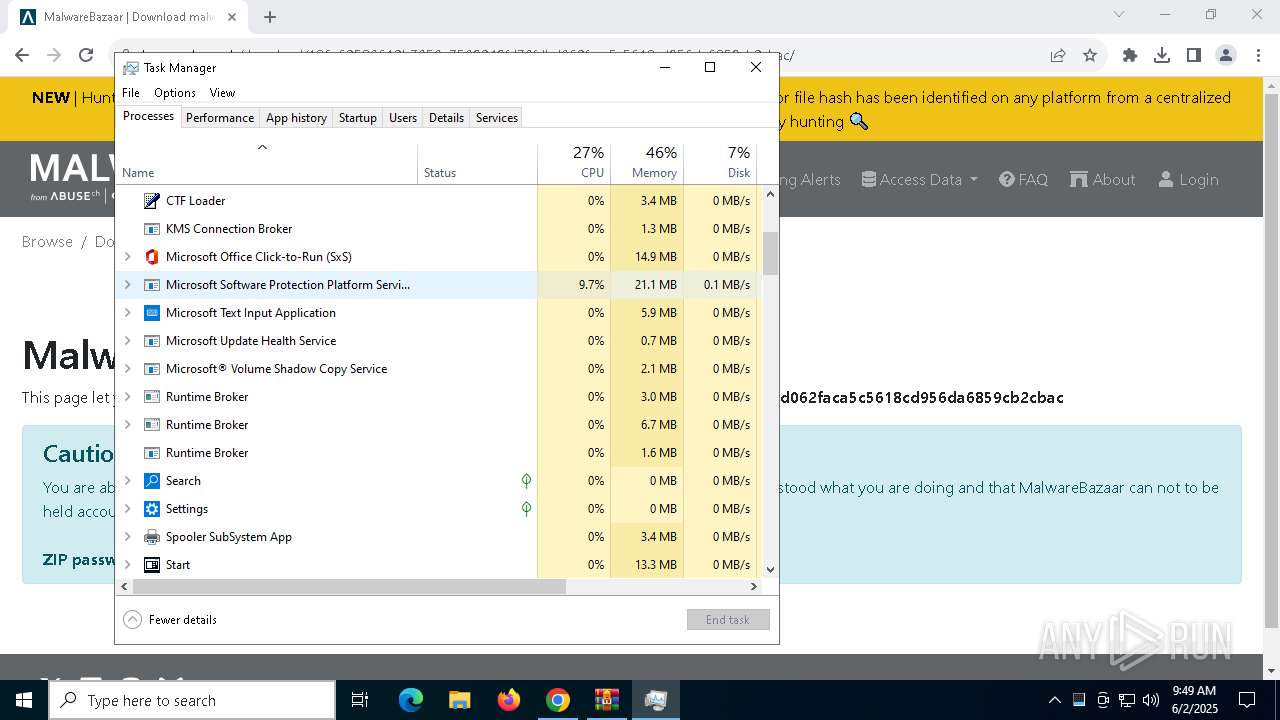Launch Firefox from the taskbar

[509, 700]
